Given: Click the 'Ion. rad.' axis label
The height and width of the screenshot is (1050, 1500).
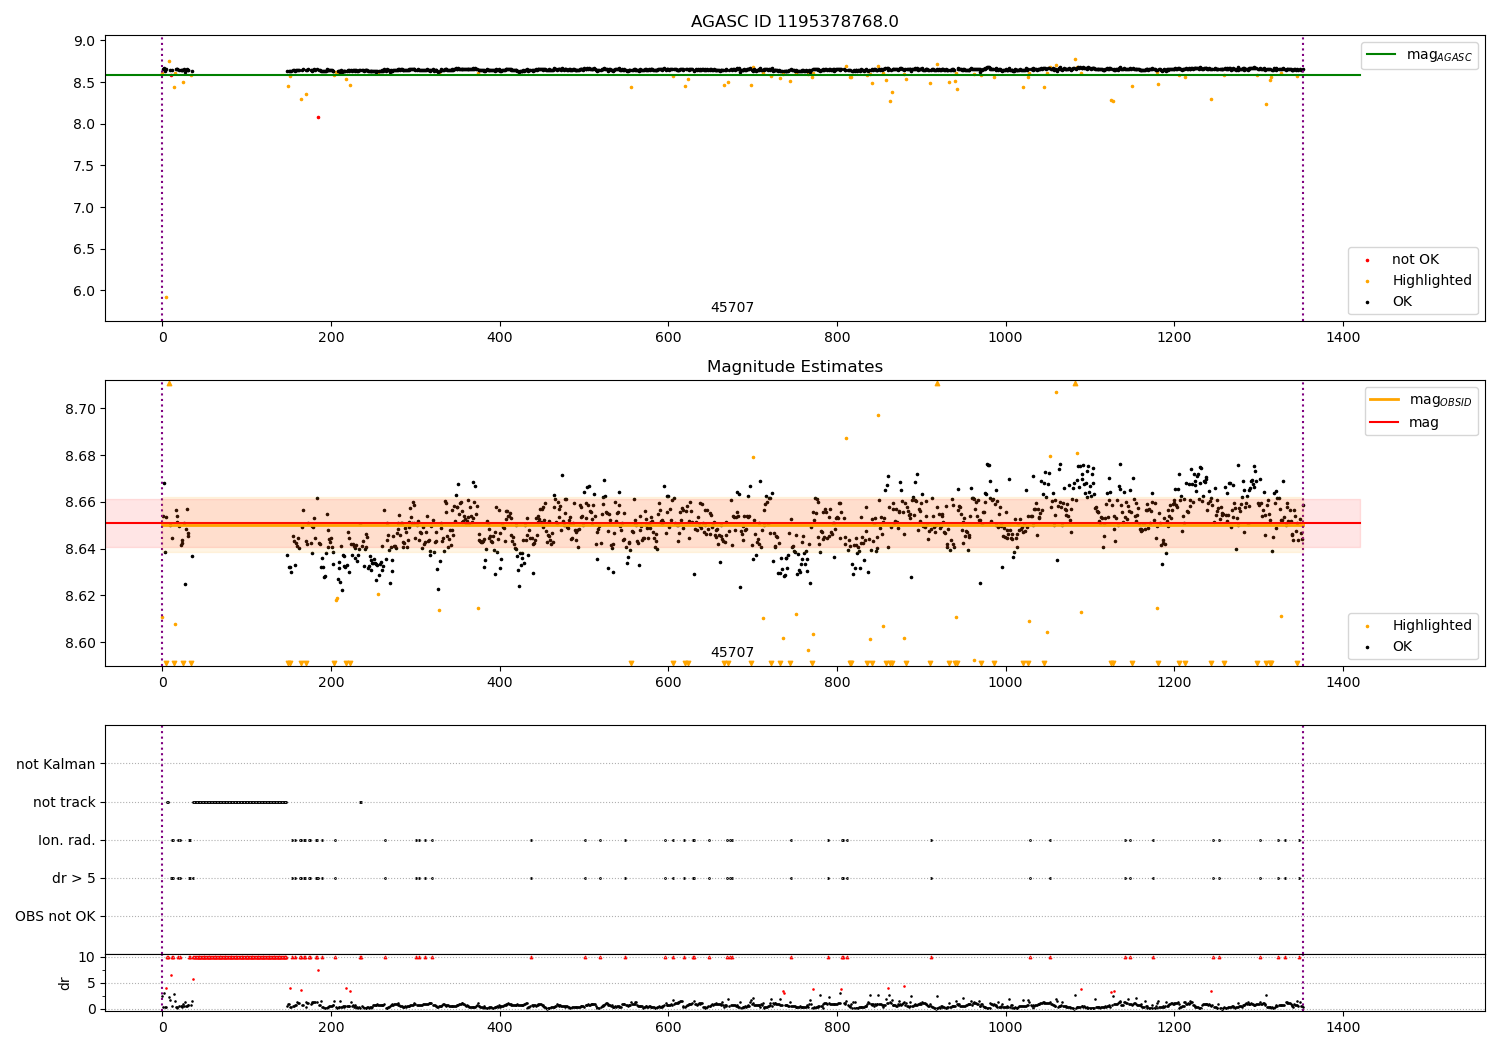Looking at the screenshot, I should tap(67, 841).
